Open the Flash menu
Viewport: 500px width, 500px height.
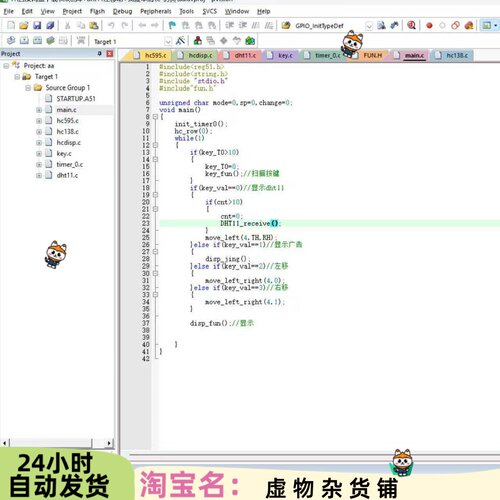pos(97,11)
